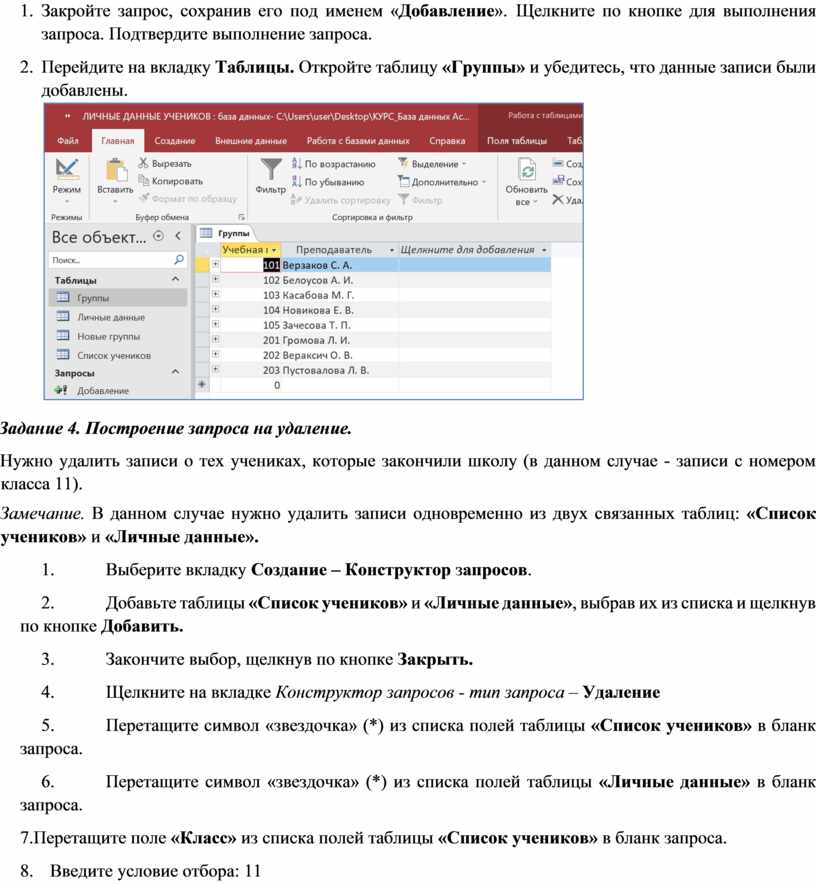Click the small Фильтр toggle under Дополнительно
Screen dimensions: 816x885
click(x=420, y=200)
